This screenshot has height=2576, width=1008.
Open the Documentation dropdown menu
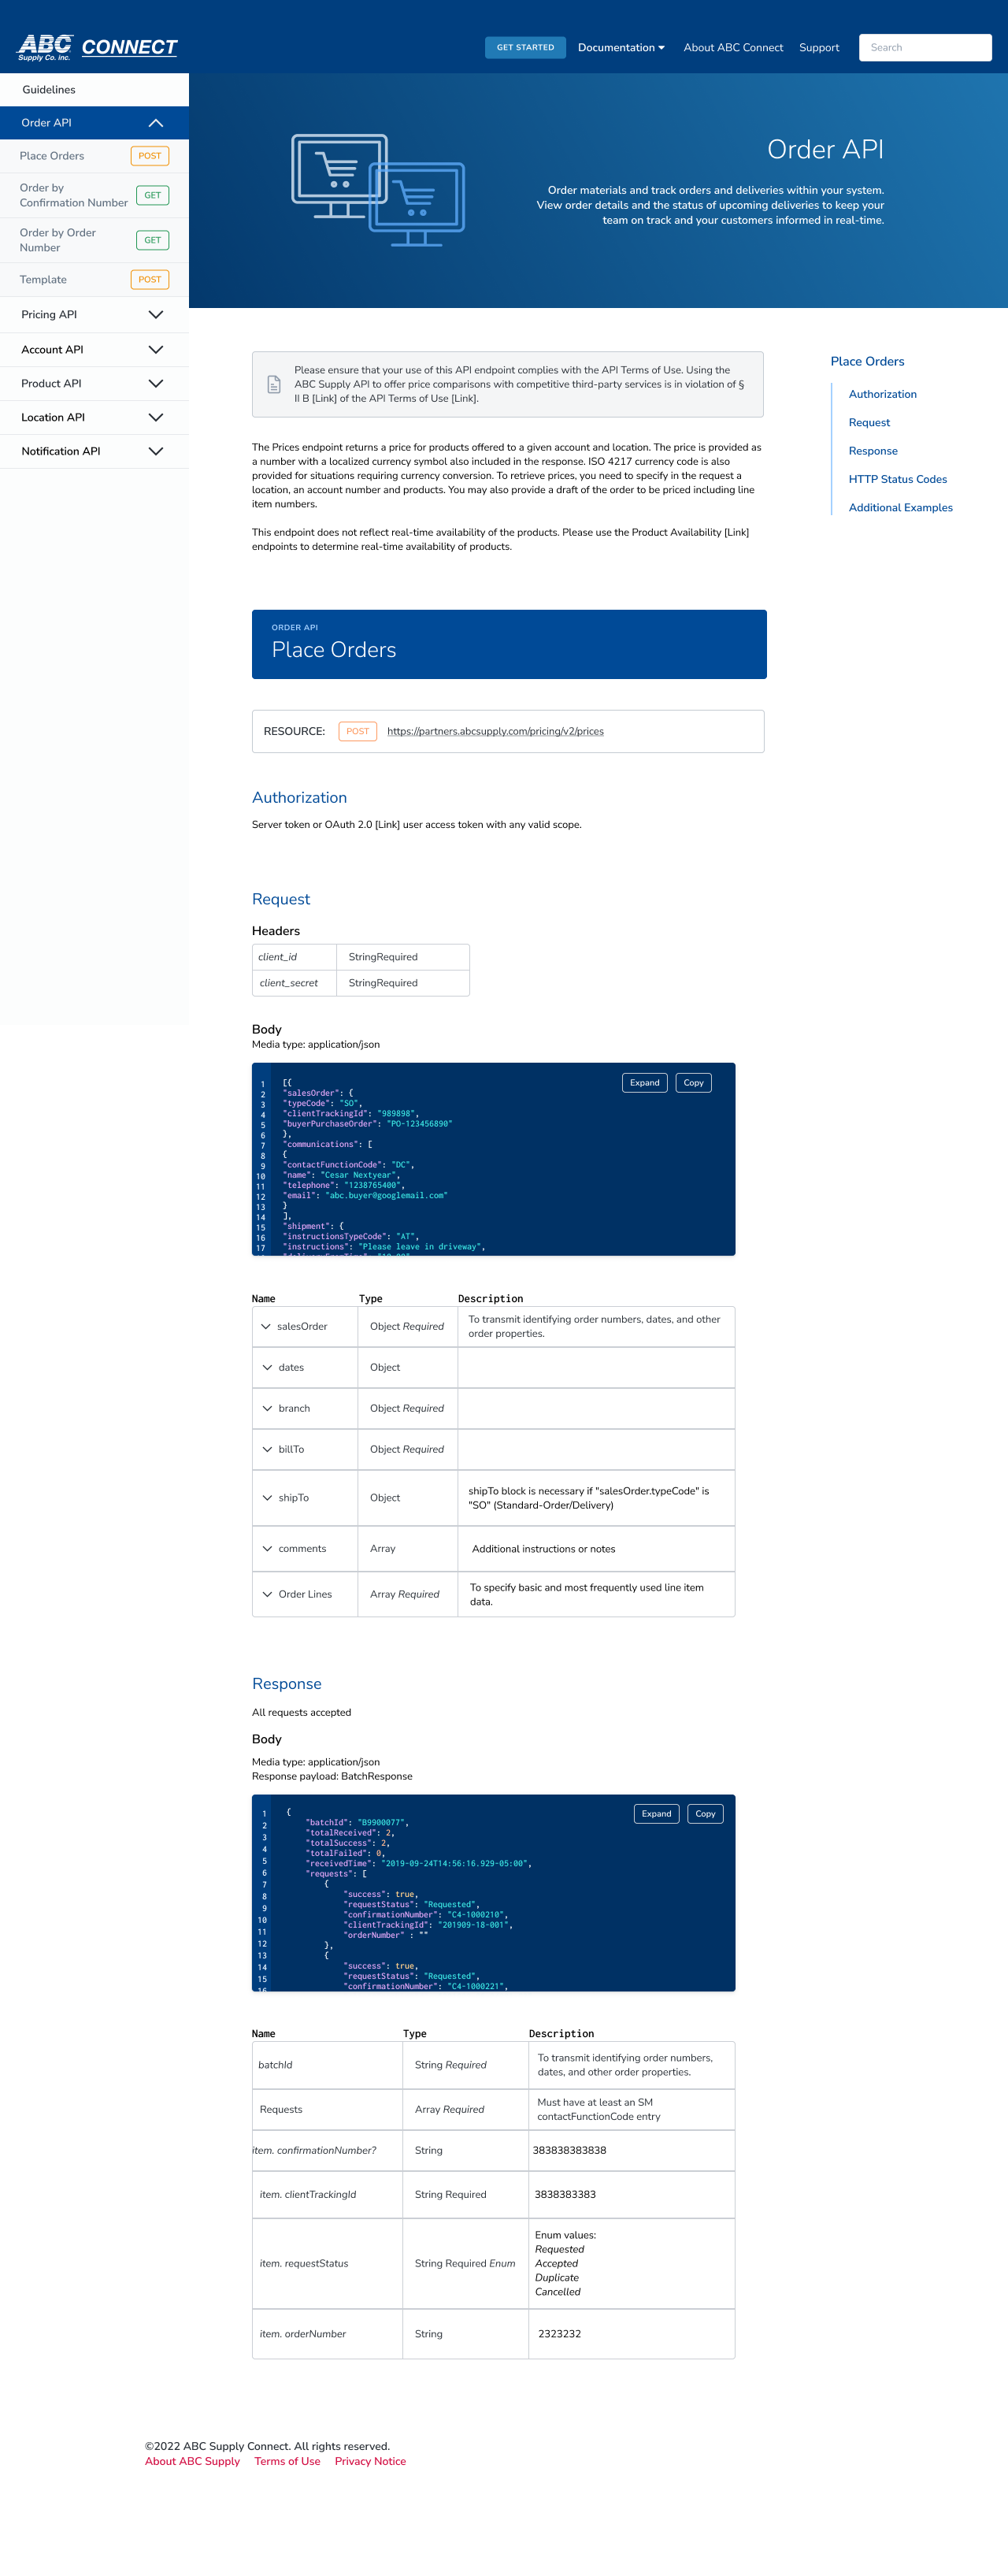tap(621, 47)
